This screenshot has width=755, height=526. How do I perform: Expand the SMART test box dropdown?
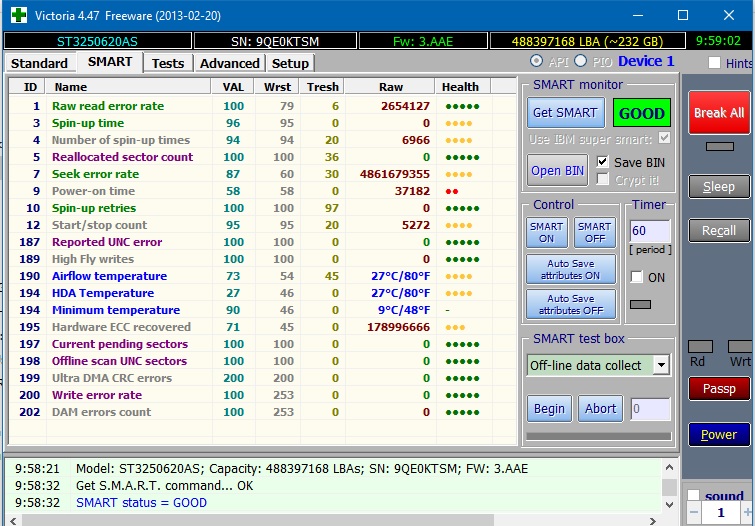[661, 365]
